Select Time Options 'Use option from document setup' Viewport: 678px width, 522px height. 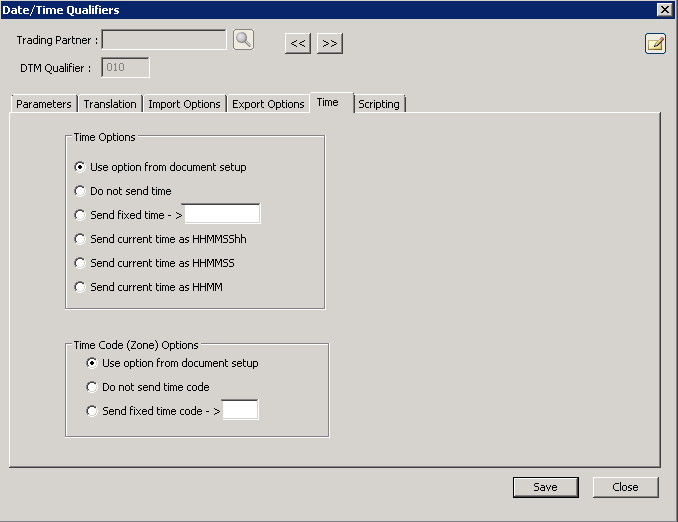[81, 167]
